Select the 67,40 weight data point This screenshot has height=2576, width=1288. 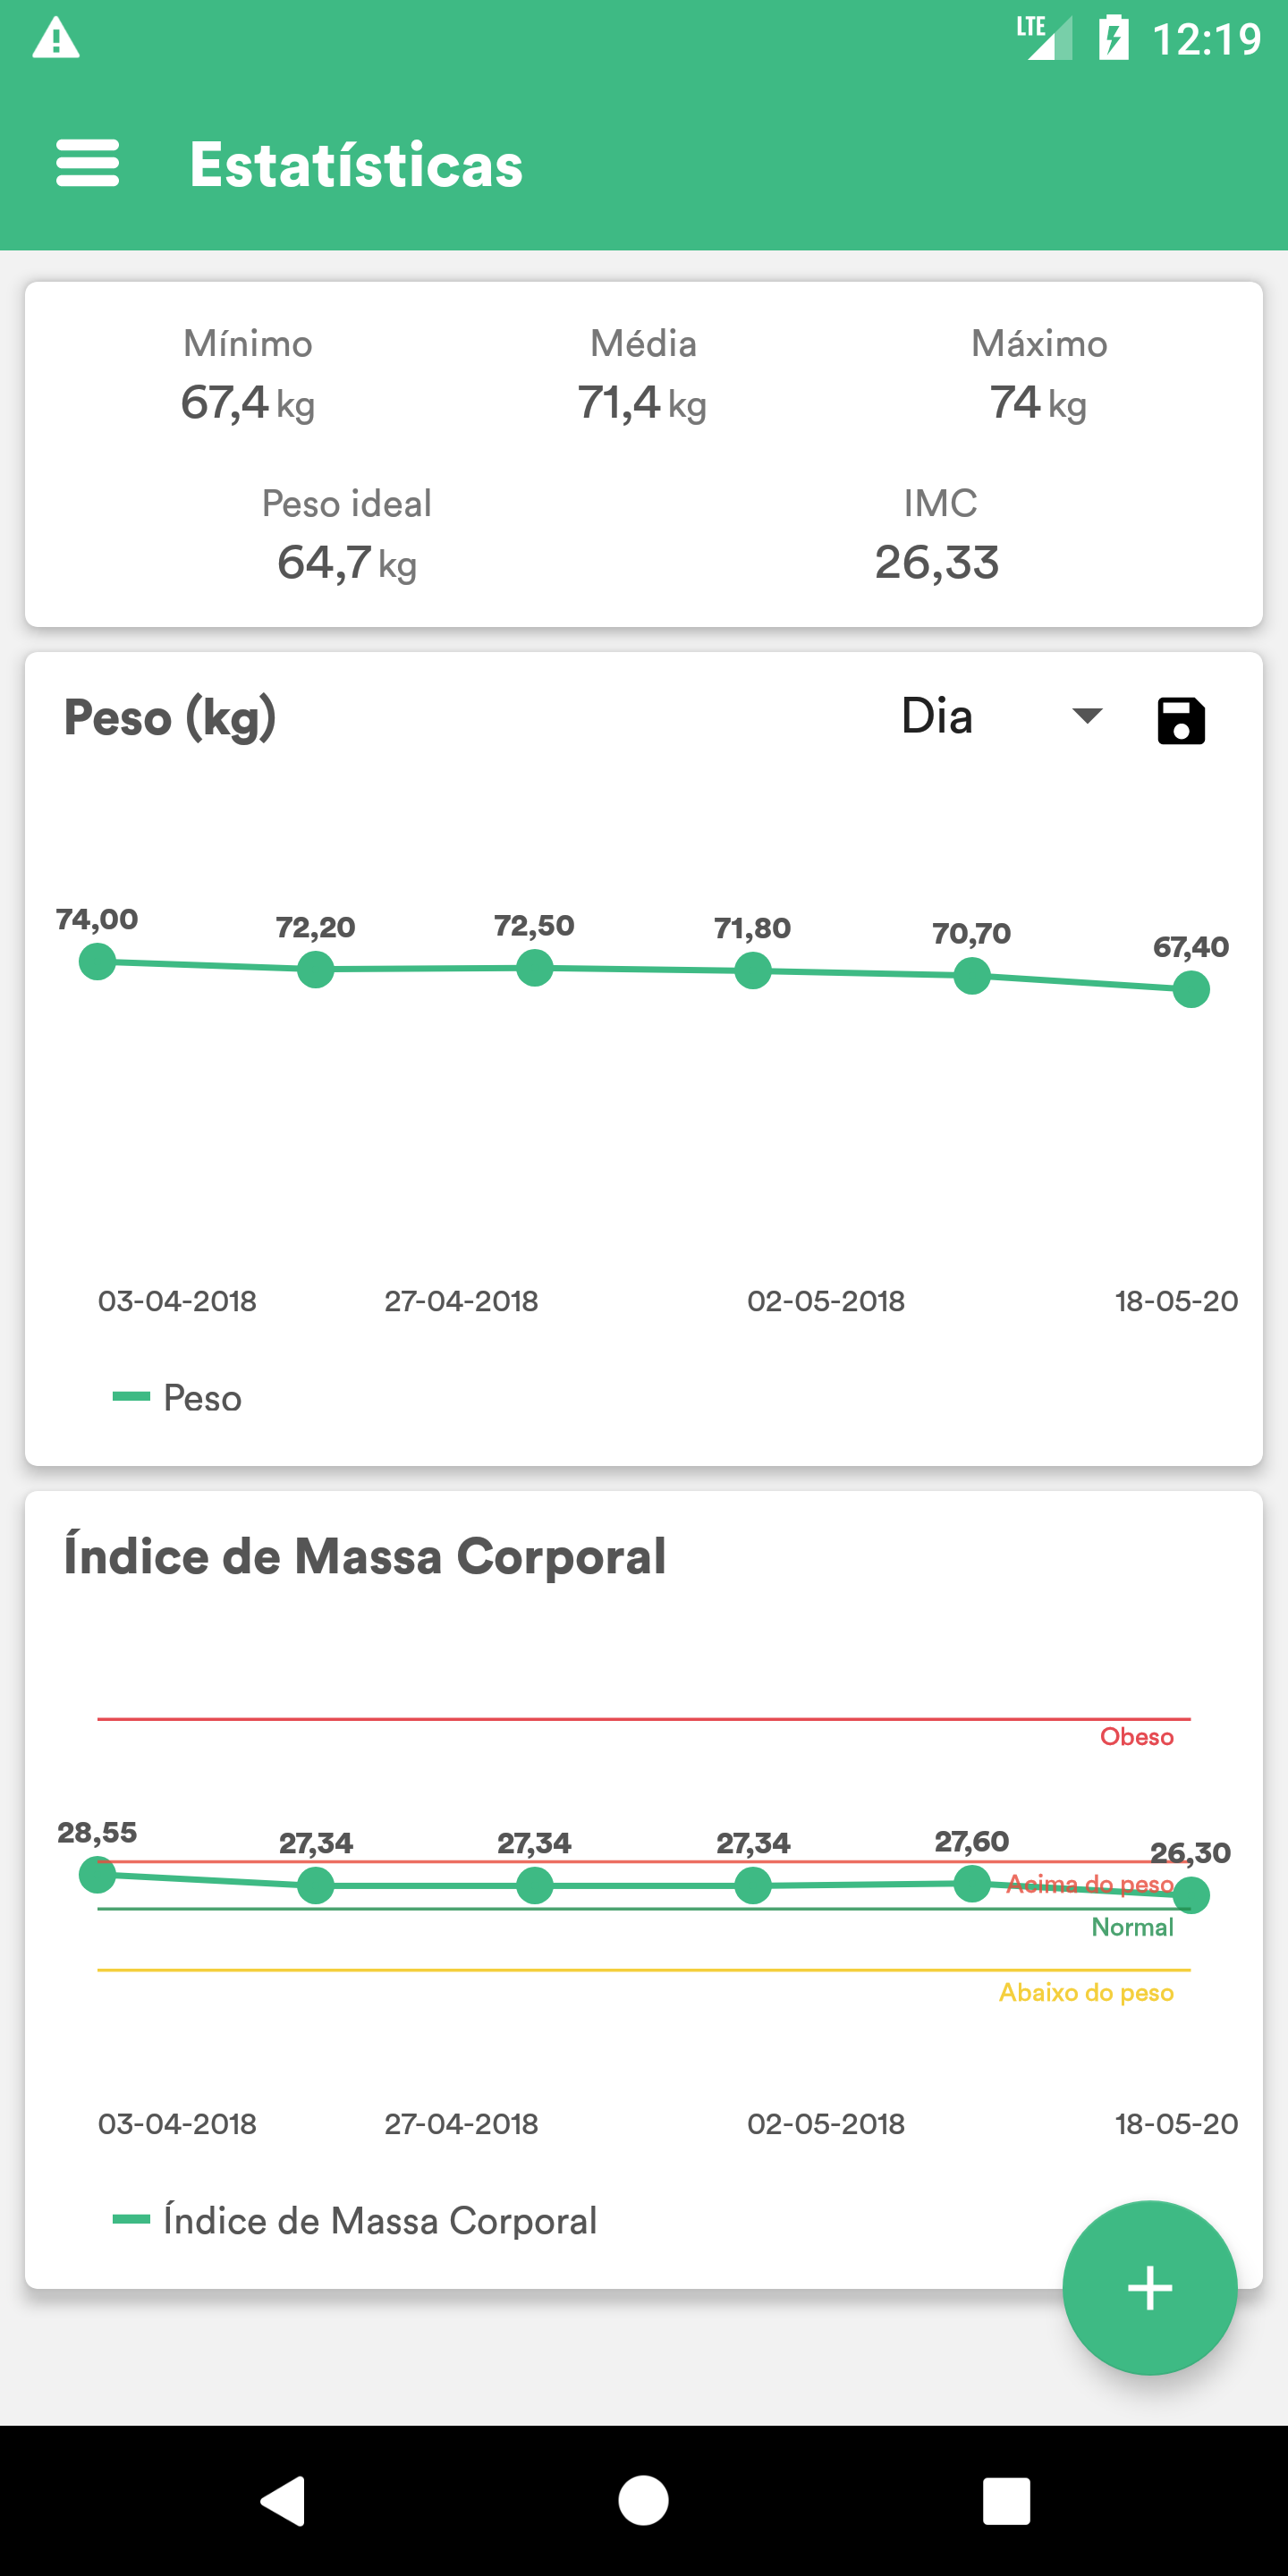tap(1190, 989)
